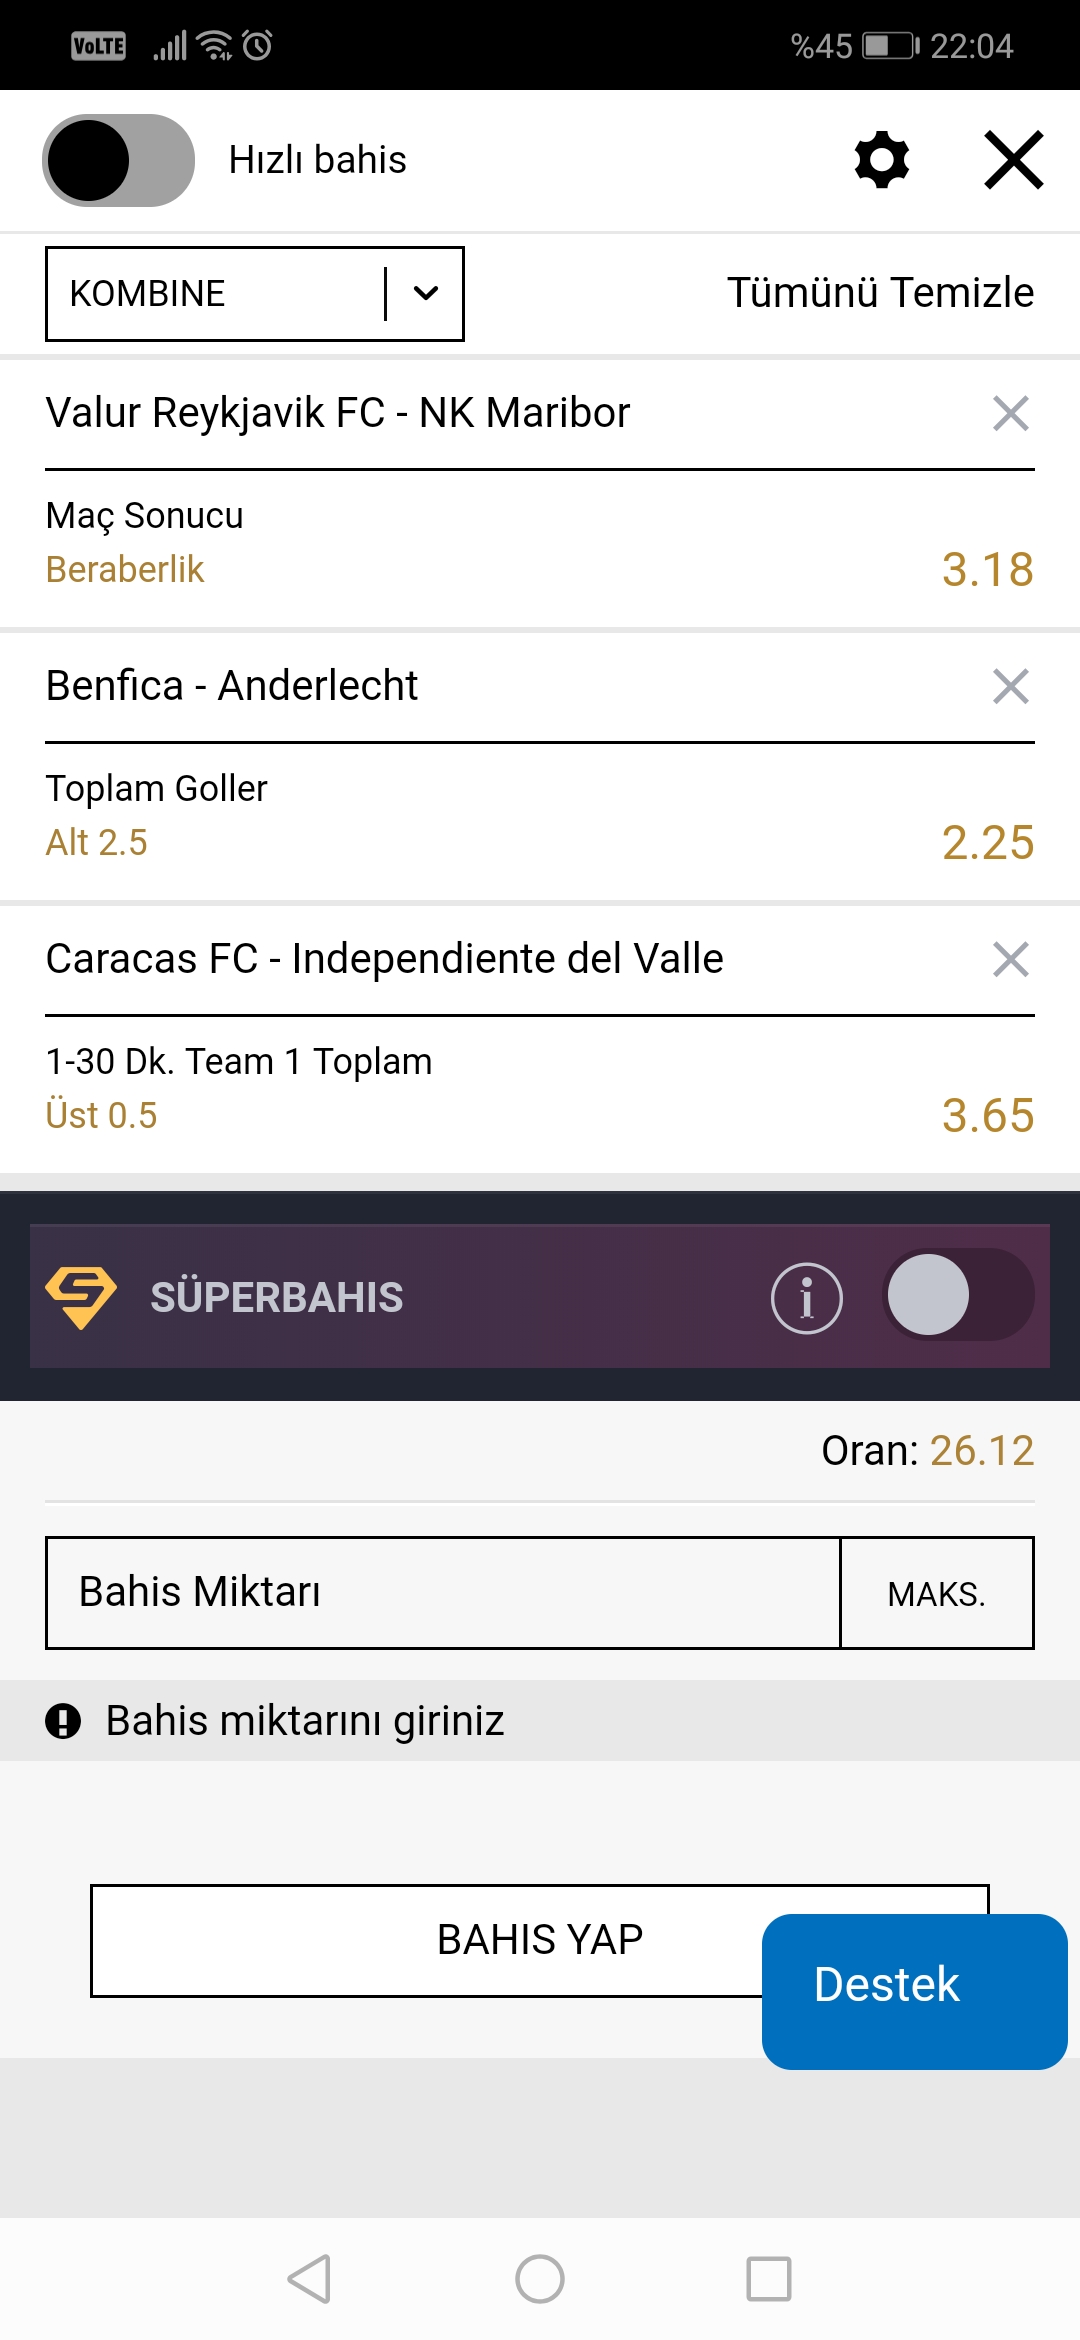
Task: Open Süperbahis info icon
Action: click(x=807, y=1298)
